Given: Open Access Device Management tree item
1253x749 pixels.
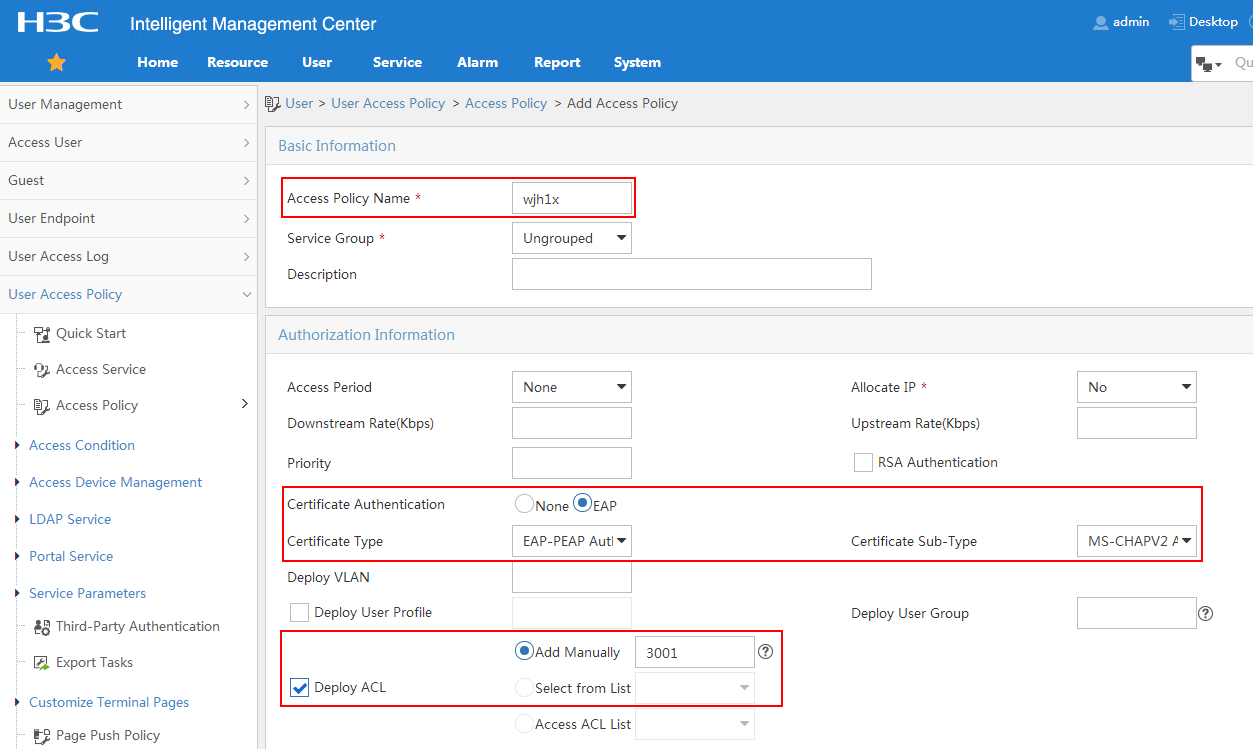Looking at the screenshot, I should coord(115,482).
